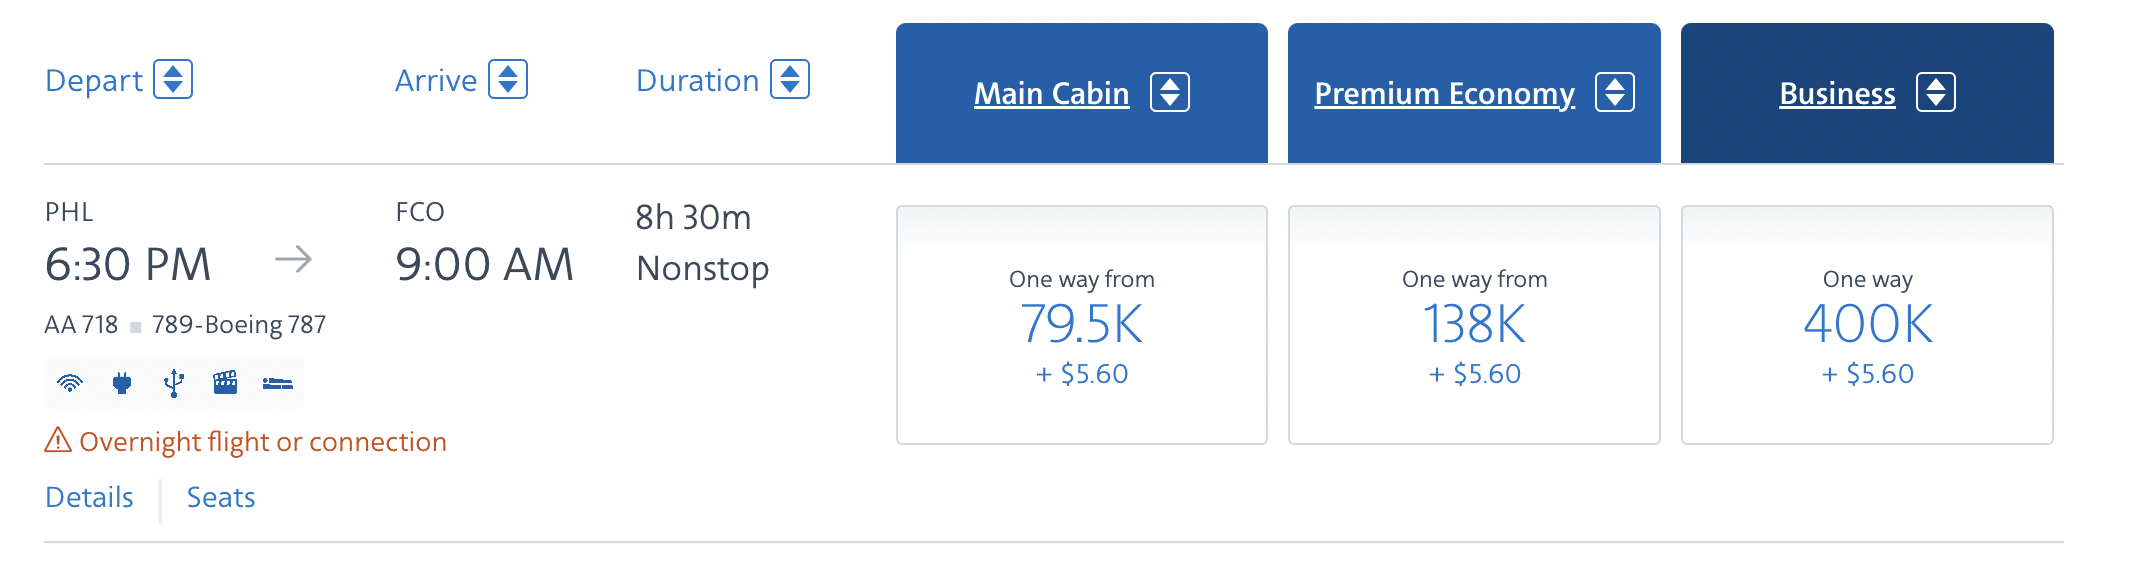Click the overnight flight warning triangle
Viewport: 2132px width, 566px height.
click(x=58, y=440)
